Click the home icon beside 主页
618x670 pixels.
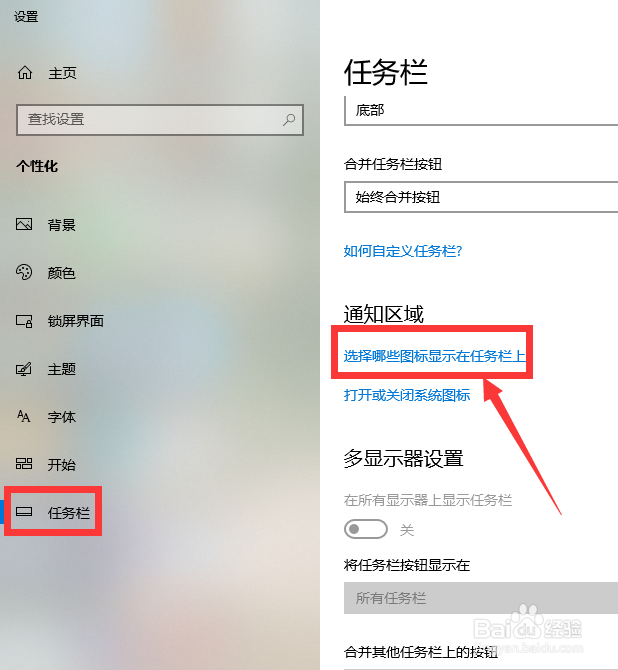[25, 73]
